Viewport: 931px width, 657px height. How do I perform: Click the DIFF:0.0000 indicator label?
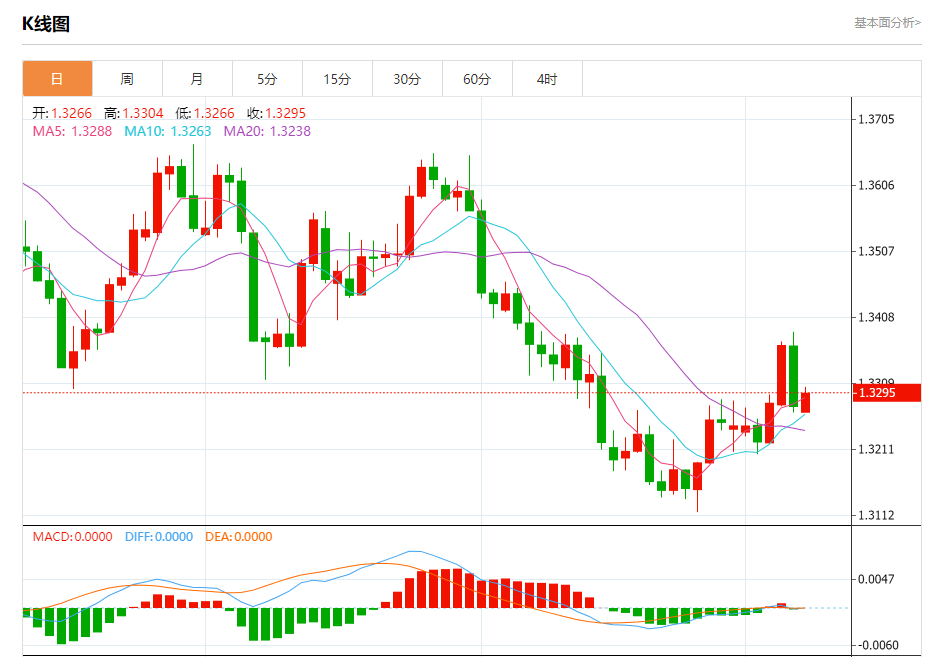[159, 537]
